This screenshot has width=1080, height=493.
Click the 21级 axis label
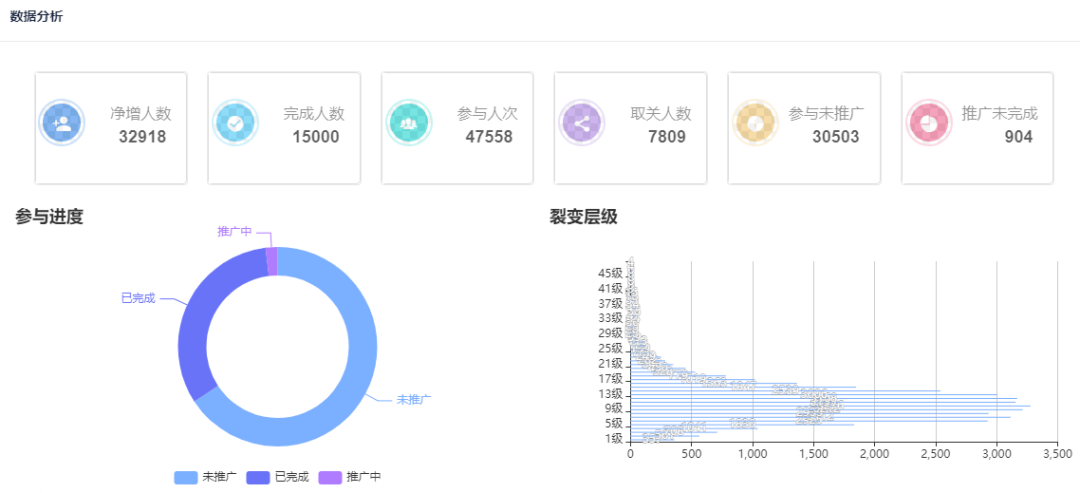point(611,364)
